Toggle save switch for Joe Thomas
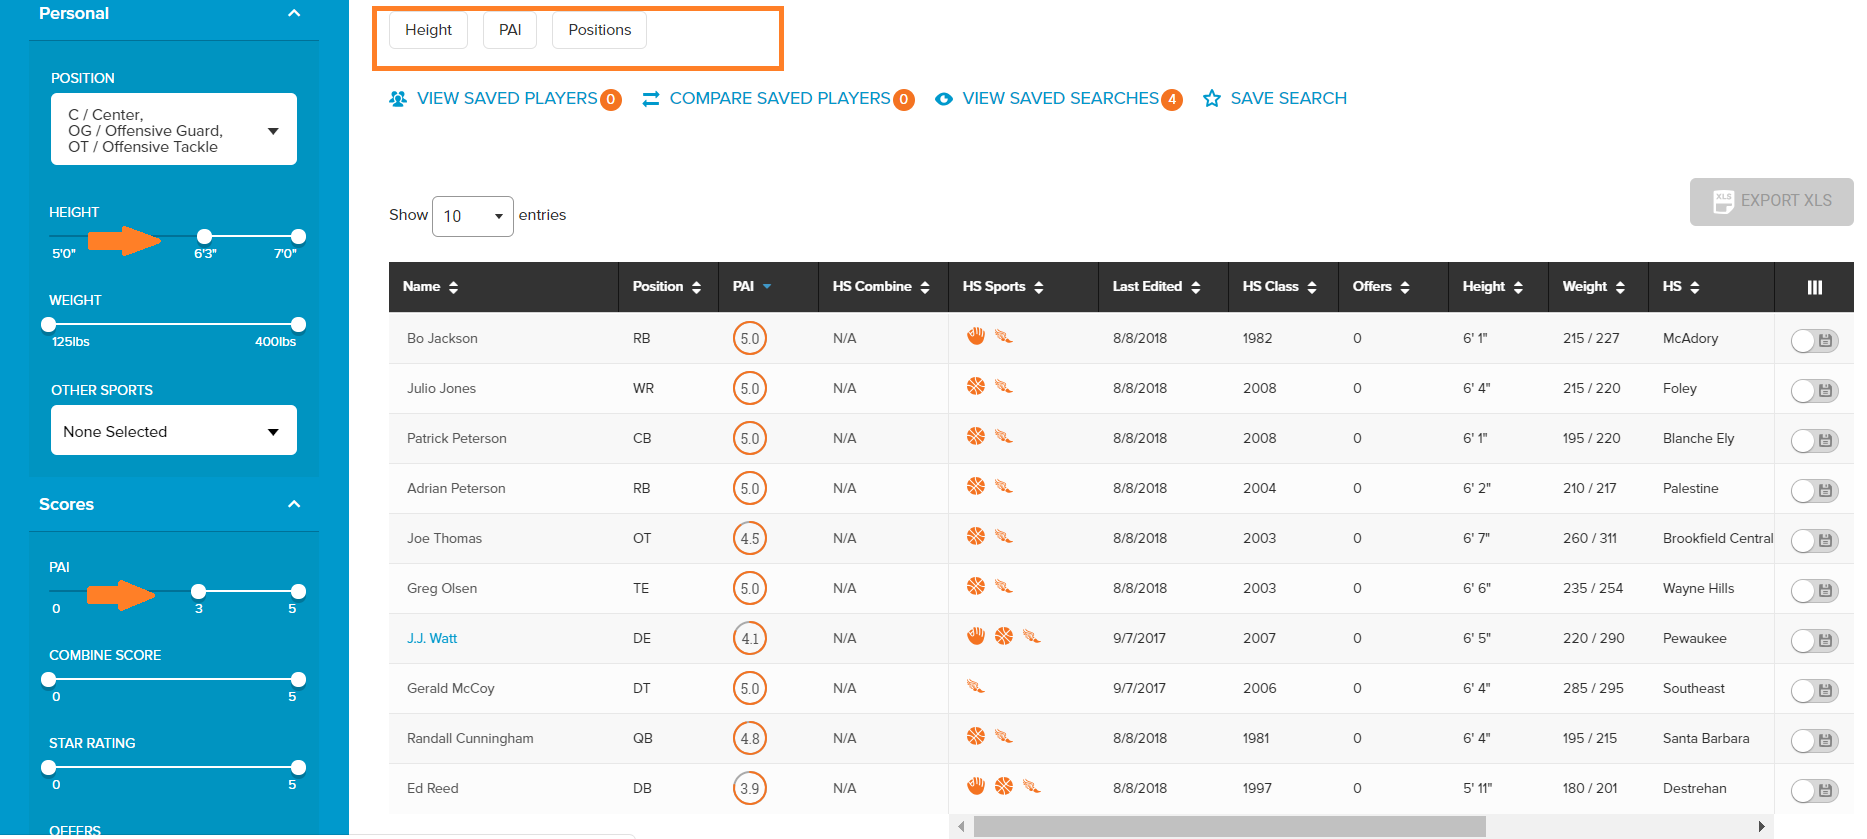Screen dimensions: 1867x839 click(1814, 541)
